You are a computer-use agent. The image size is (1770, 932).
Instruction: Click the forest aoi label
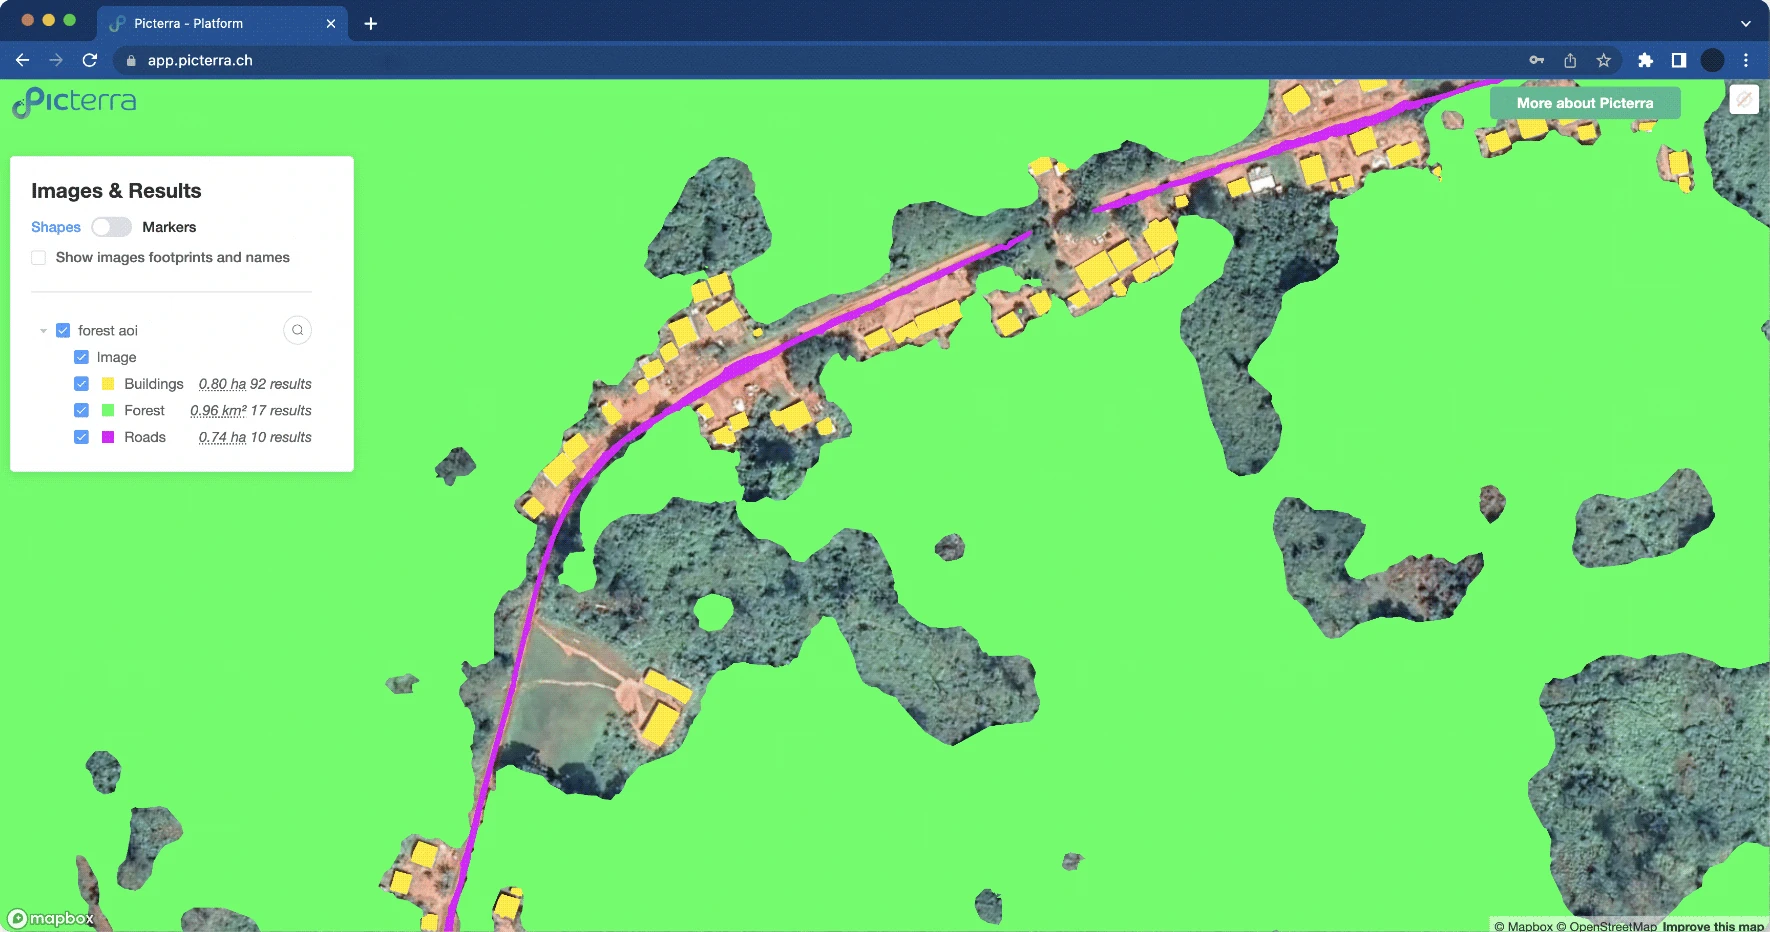[108, 330]
